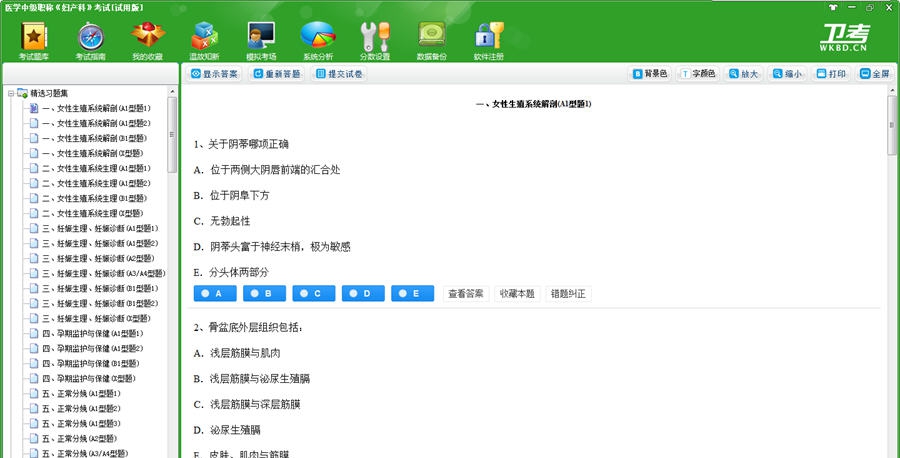Click the 显示答案 show answers button
The width and height of the screenshot is (900, 458).
tap(215, 74)
